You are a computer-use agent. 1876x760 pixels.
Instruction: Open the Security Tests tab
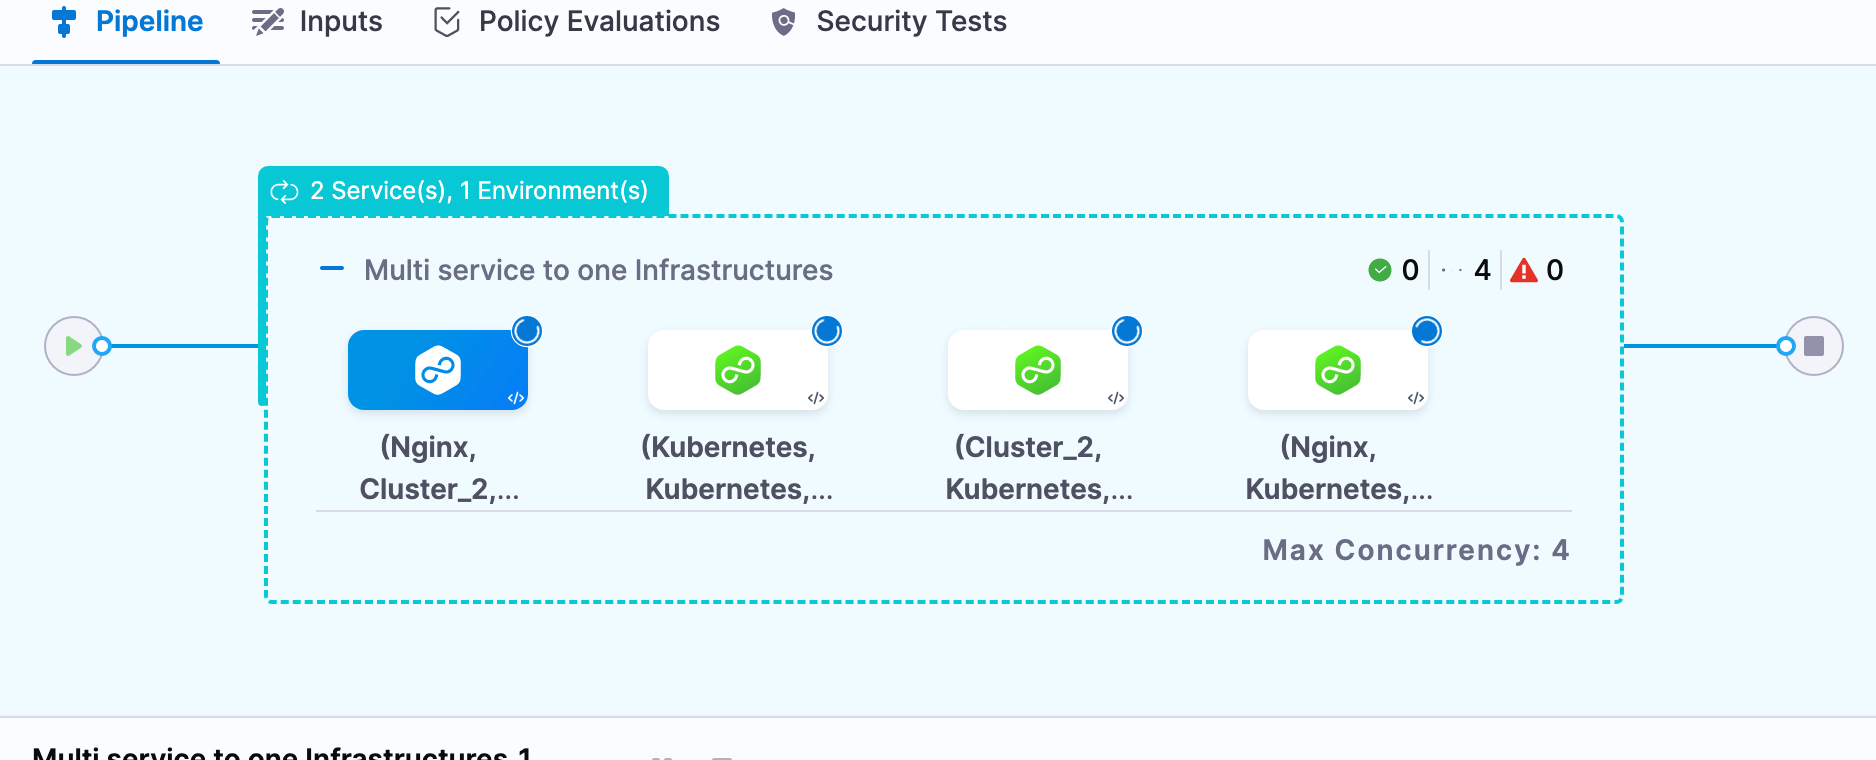[x=889, y=22]
